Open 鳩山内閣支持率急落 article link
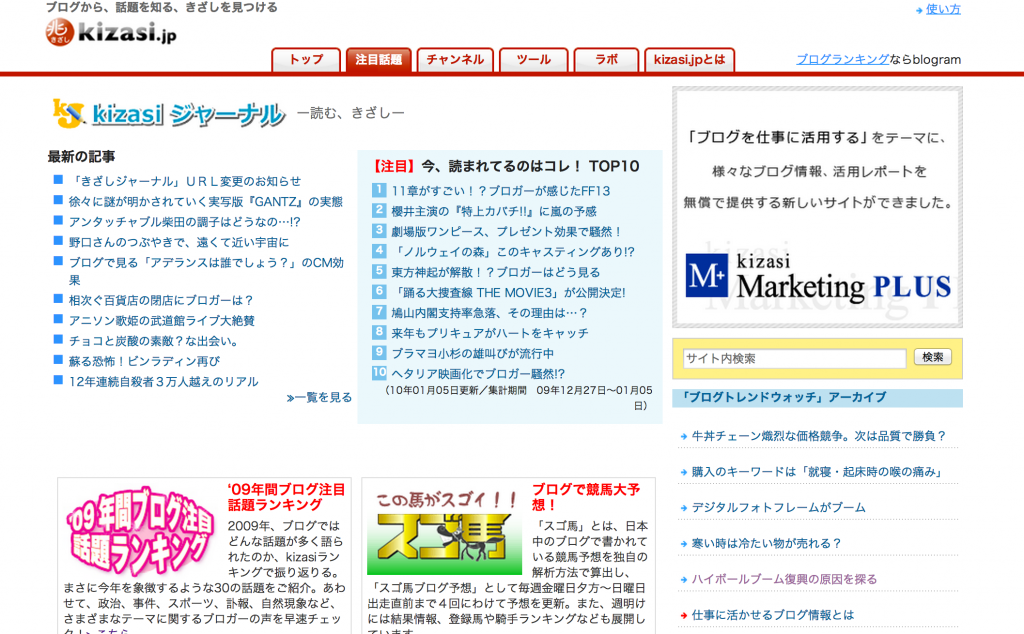Viewport: 1024px width, 634px height. [x=489, y=313]
